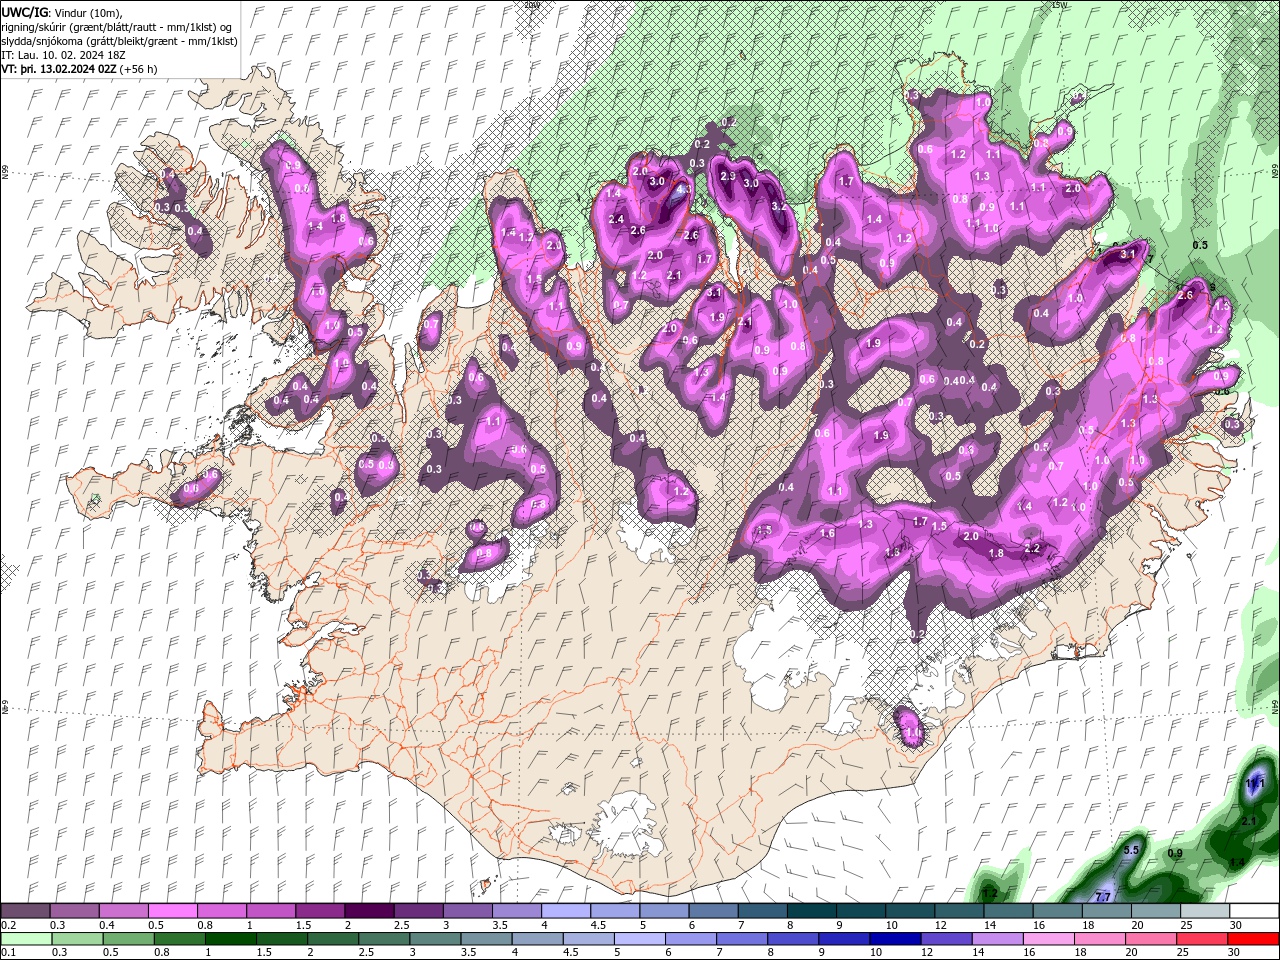Click the bright red swatch at 30 in rain legend
This screenshot has width=1280, height=960.
pyautogui.click(x=1252, y=939)
